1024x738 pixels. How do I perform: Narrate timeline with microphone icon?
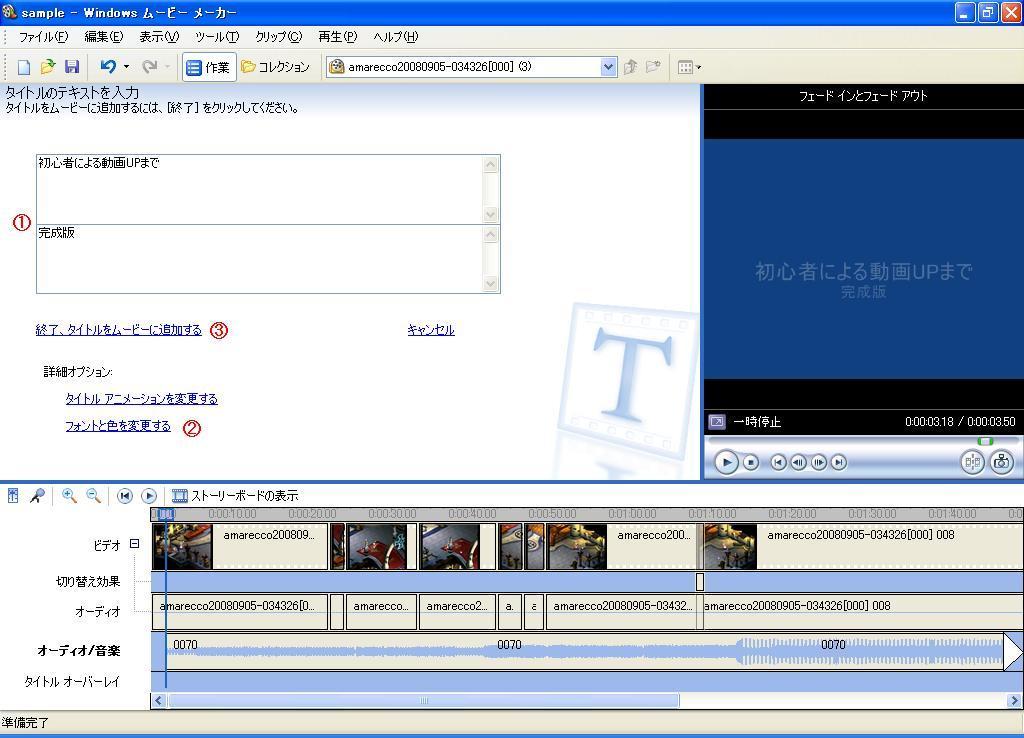37,496
